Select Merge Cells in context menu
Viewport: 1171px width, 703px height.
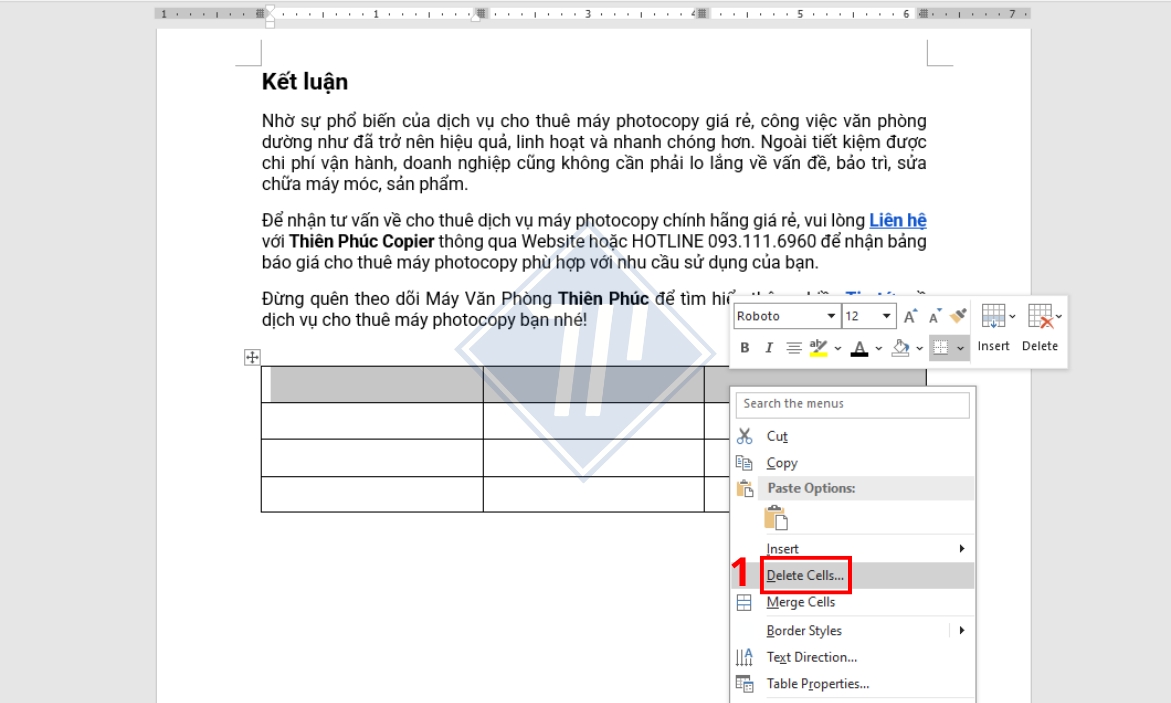[x=800, y=602]
